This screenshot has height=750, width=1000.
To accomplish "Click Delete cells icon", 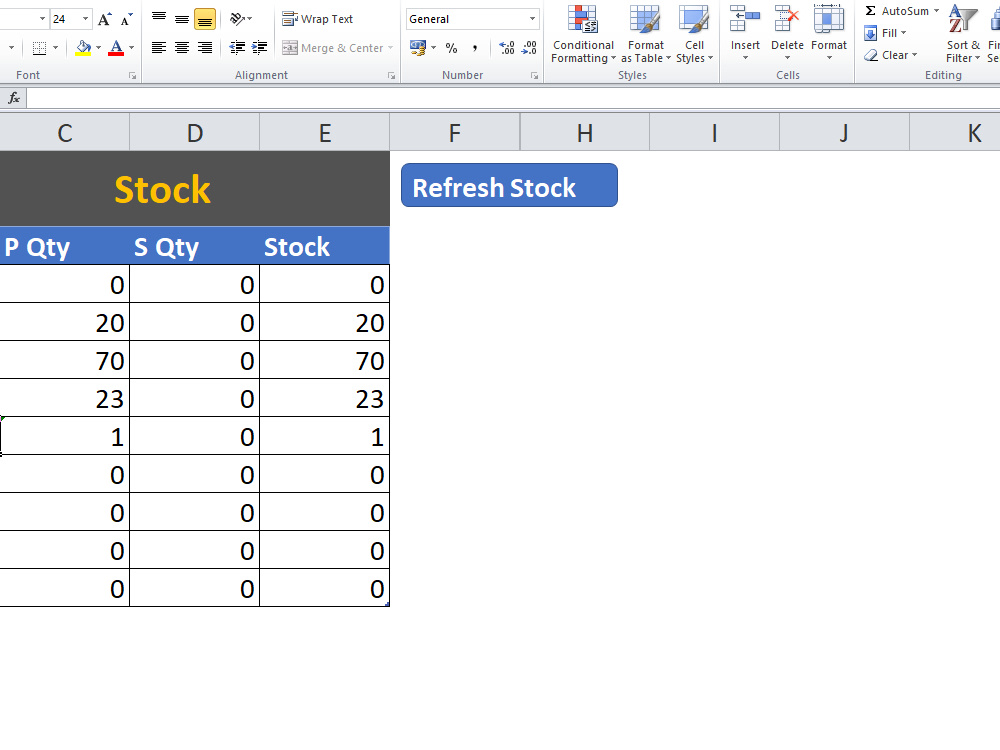I will pos(787,19).
